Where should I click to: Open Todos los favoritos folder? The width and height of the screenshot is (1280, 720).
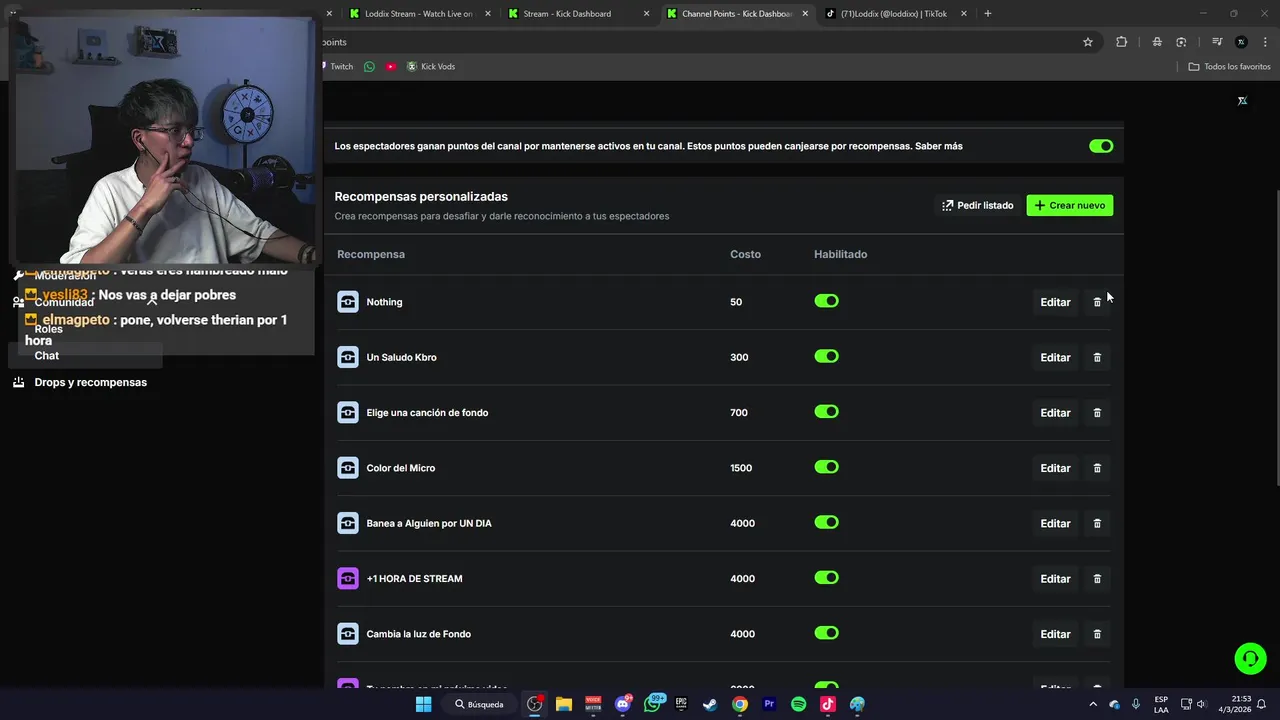(x=1229, y=67)
